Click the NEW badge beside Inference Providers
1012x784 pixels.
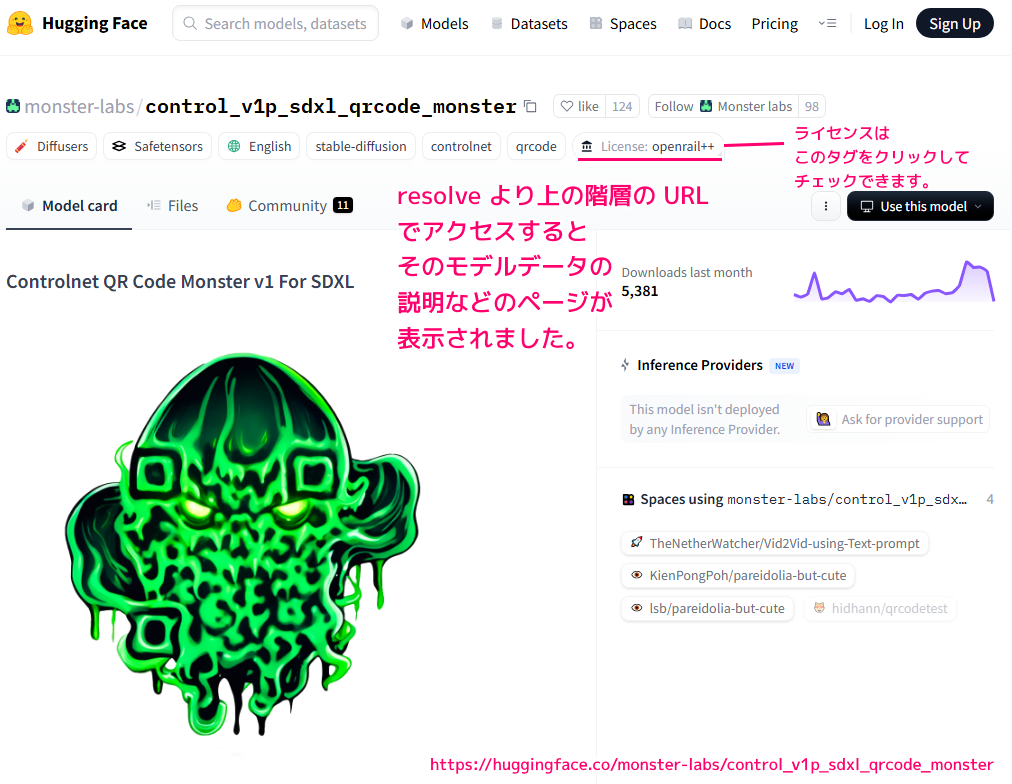pyautogui.click(x=784, y=366)
